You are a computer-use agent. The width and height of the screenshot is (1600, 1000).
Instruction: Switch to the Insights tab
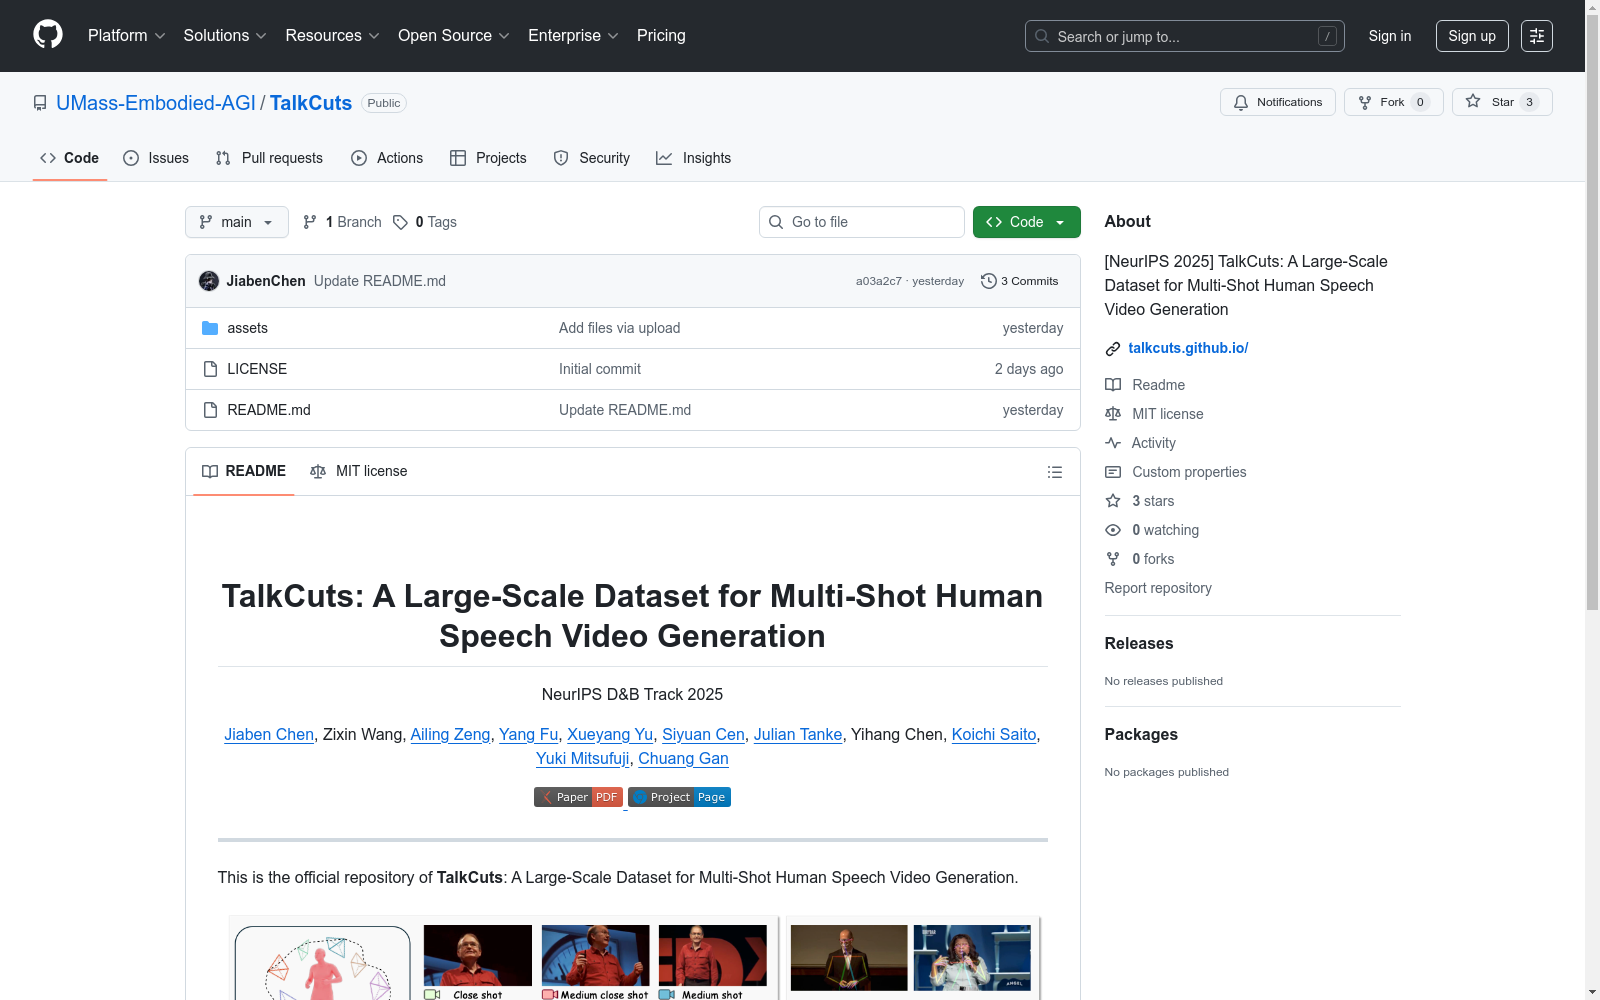[x=693, y=158]
